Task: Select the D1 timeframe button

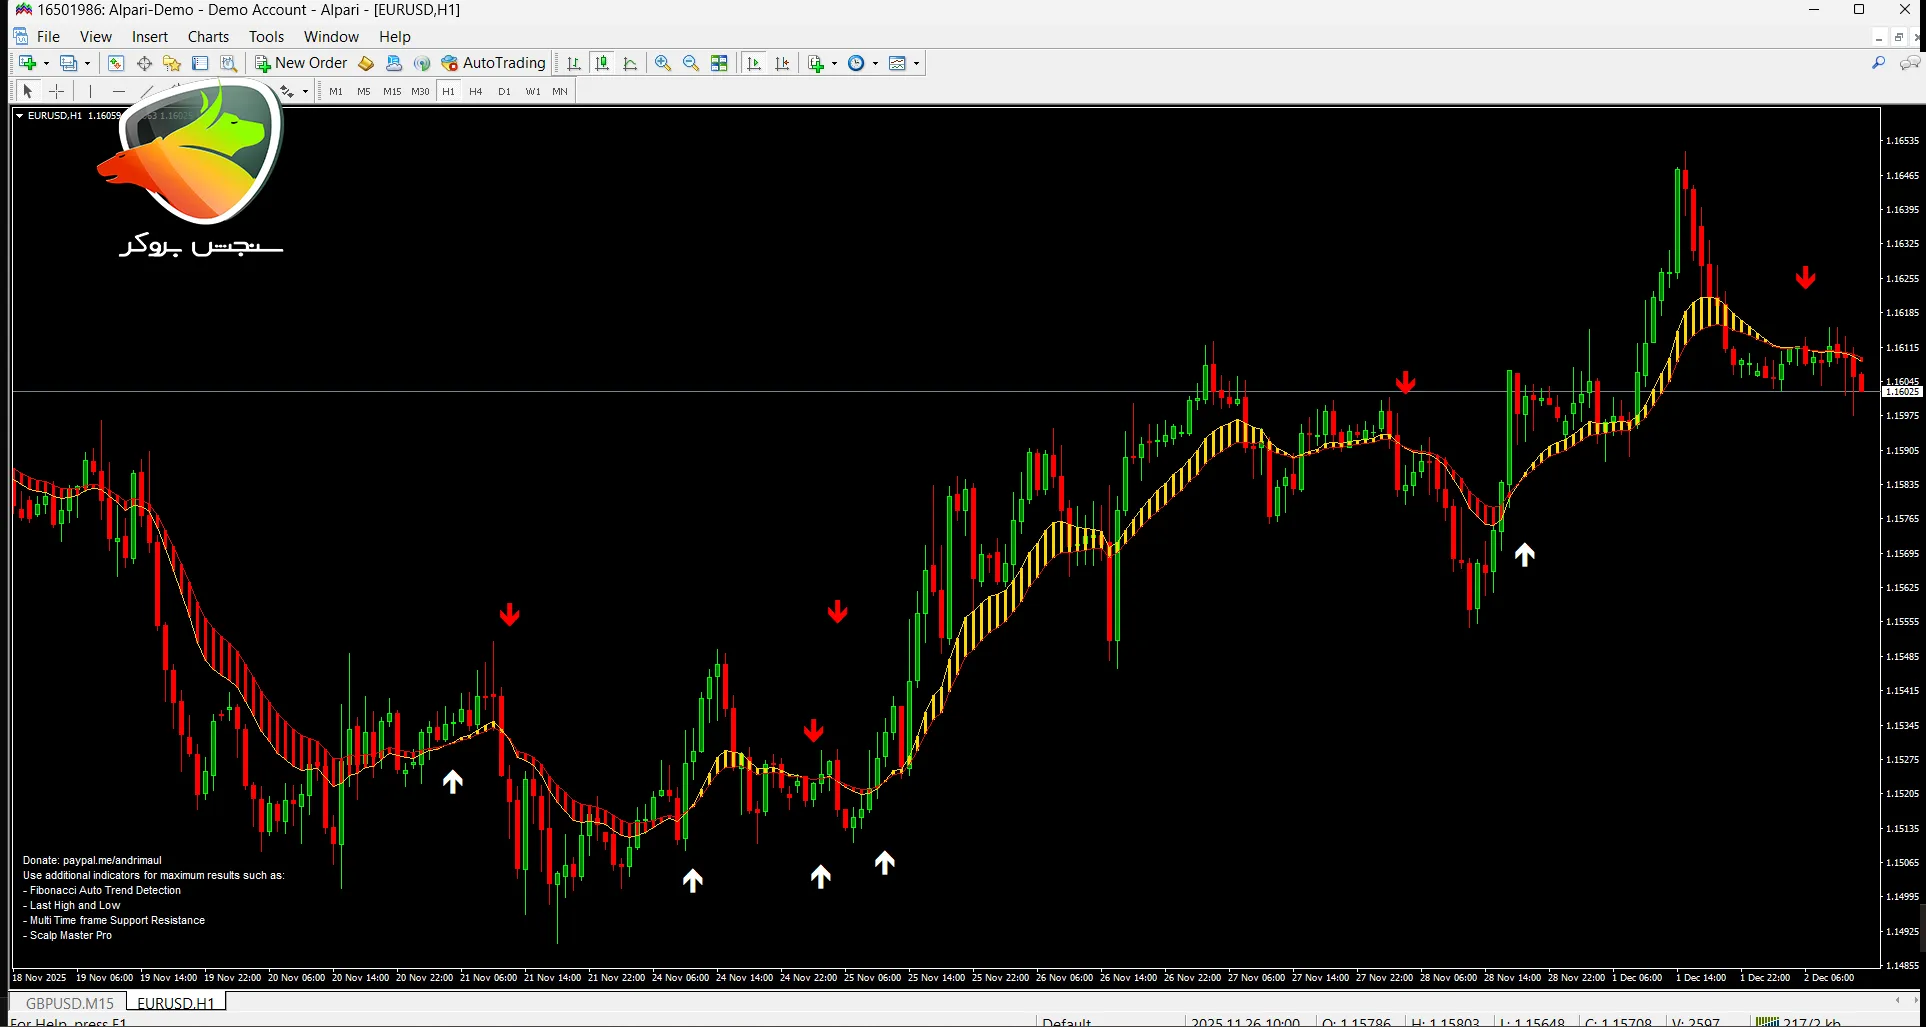Action: click(504, 91)
